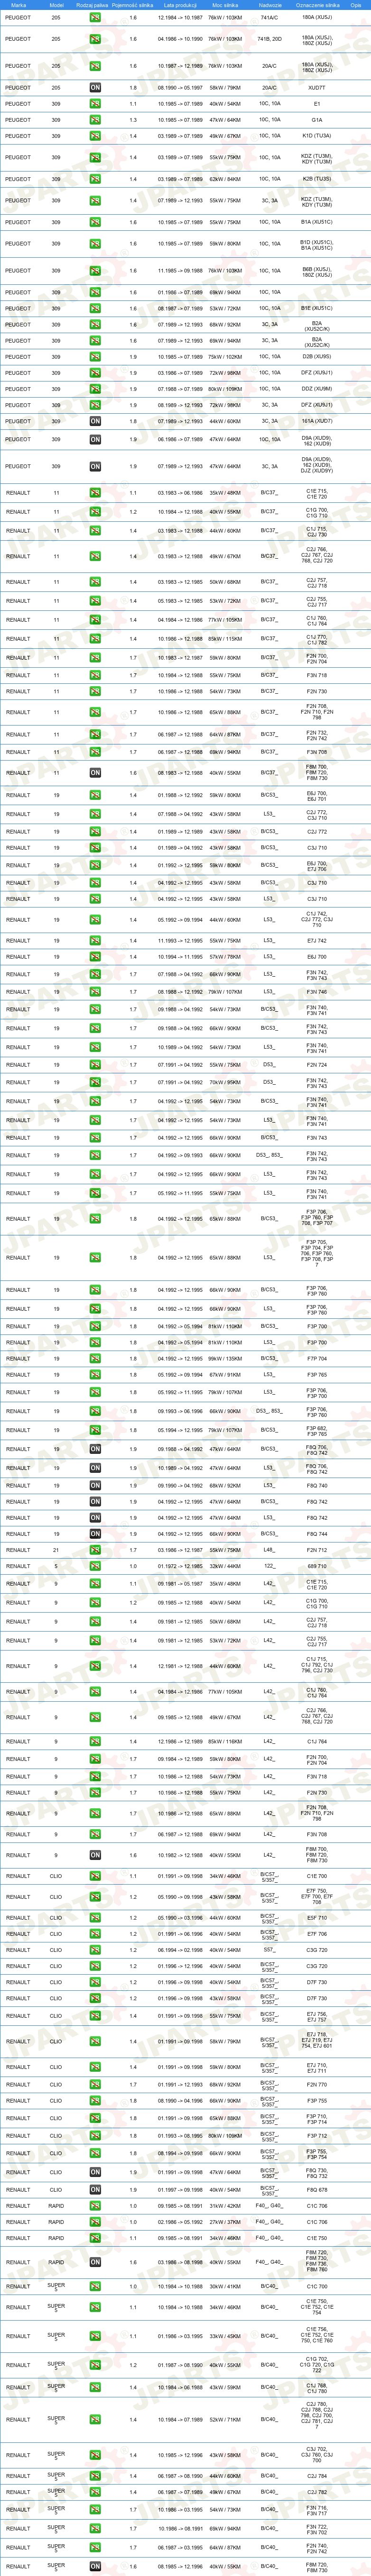Click petrol icon in the D2B (XU9S) row
Screen dimensions: 371x2576
(x=95, y=357)
